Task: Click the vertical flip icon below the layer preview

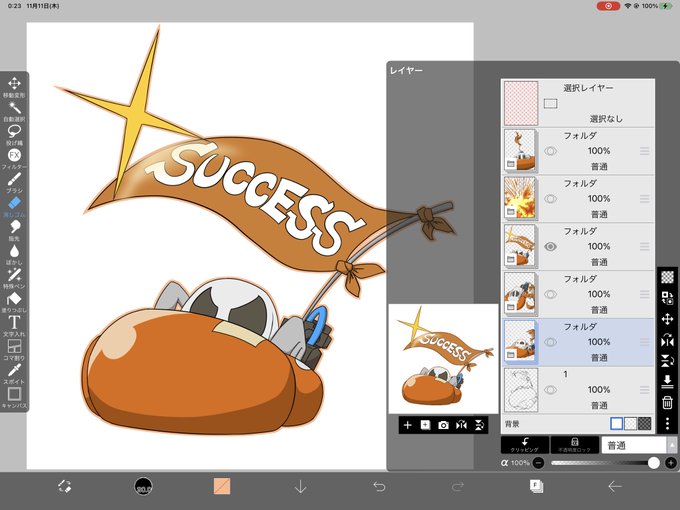Action: (x=479, y=425)
